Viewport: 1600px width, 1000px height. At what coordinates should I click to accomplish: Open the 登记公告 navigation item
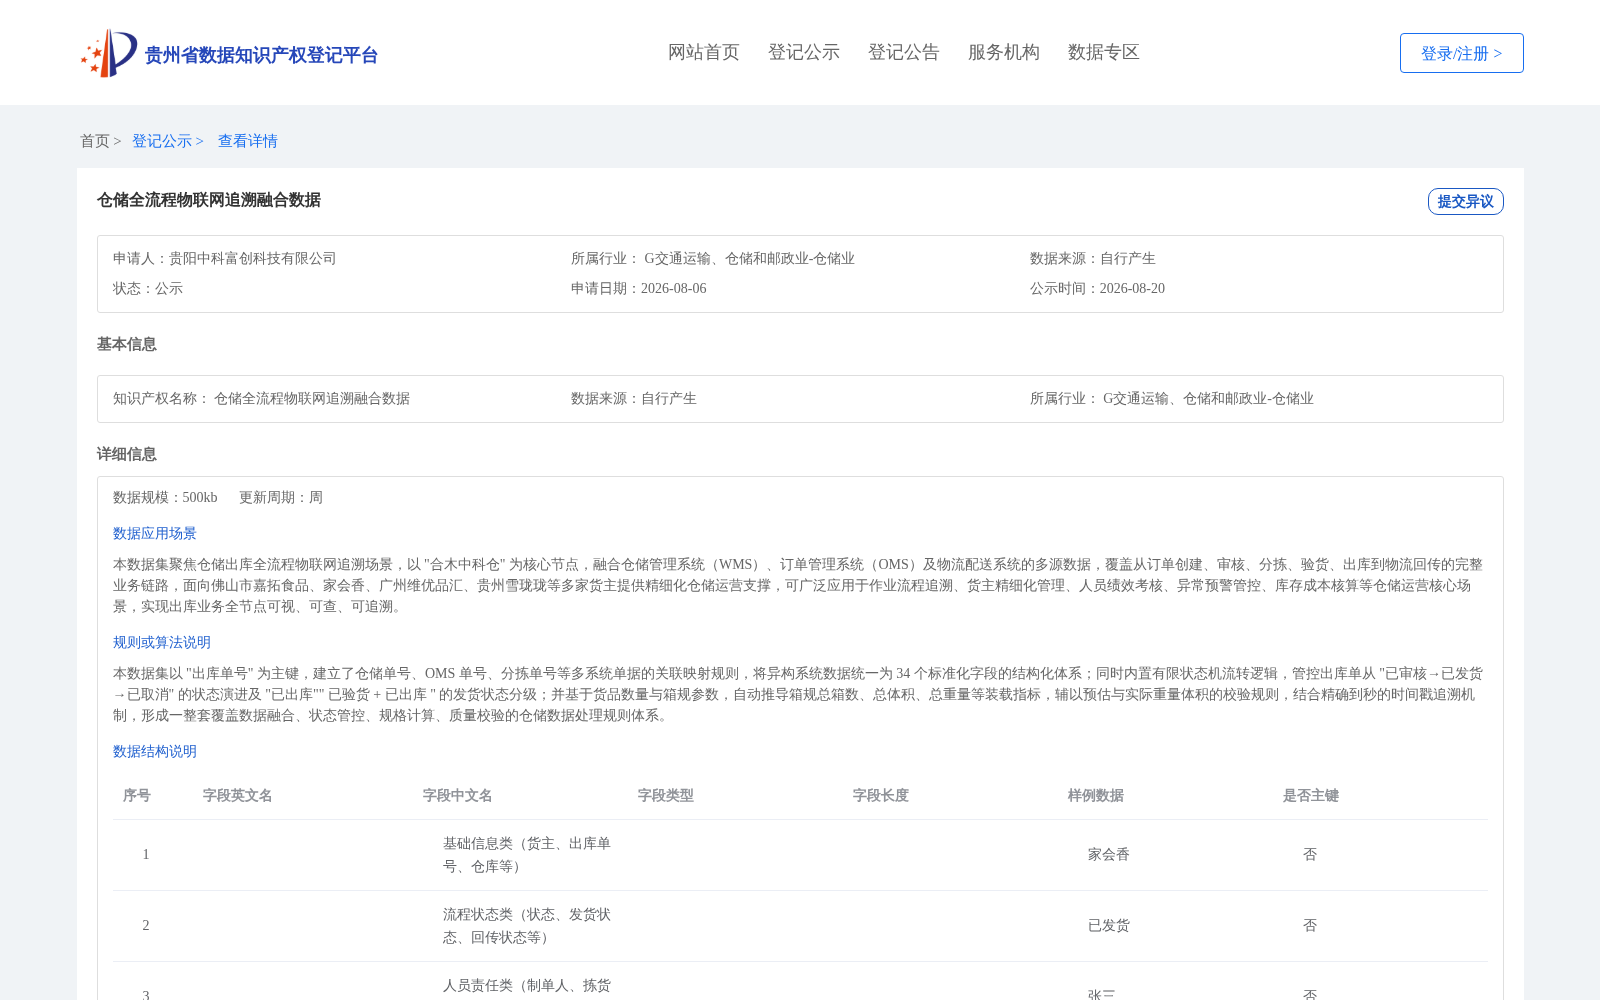[904, 52]
